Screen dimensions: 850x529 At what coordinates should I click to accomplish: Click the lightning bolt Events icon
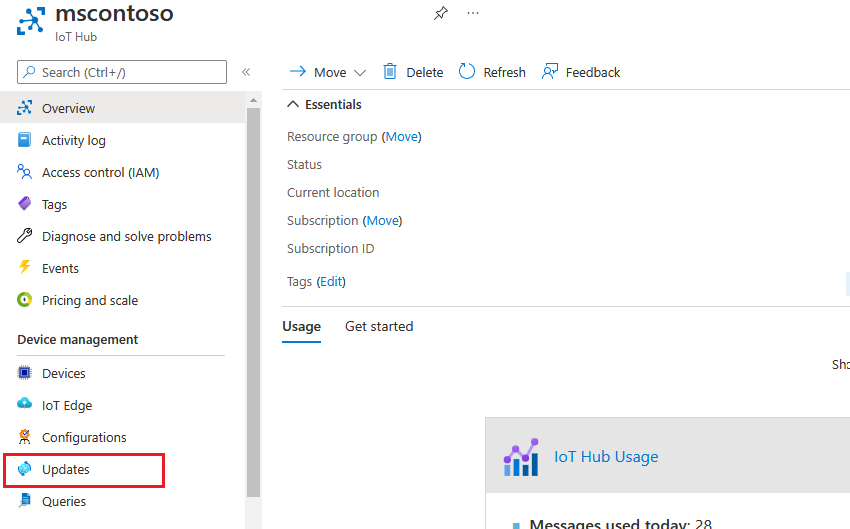click(24, 268)
